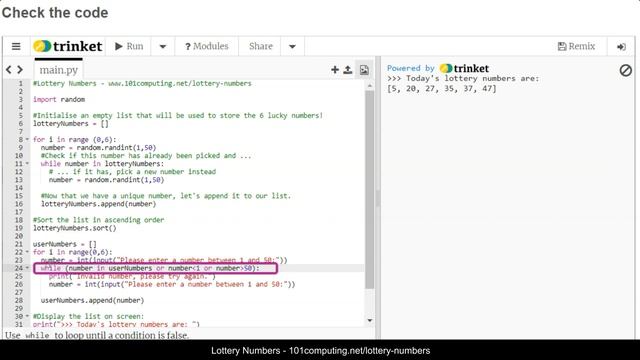
Task: Collapse the for loop at line 22
Action: pyautogui.click(x=27, y=252)
